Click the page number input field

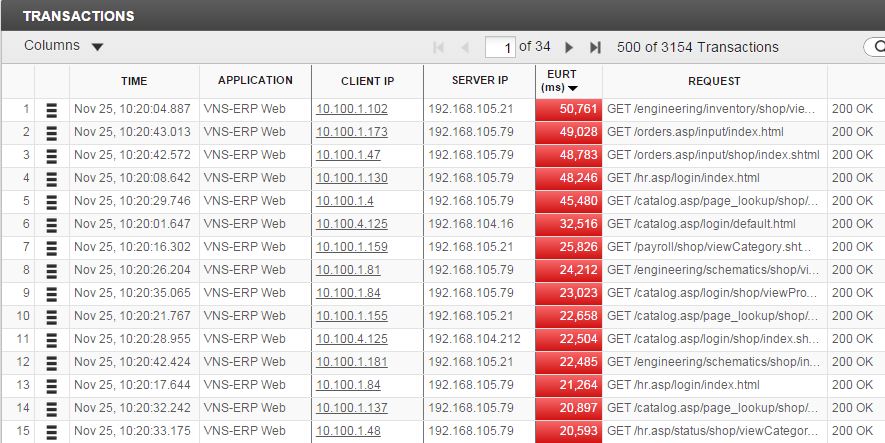[x=500, y=47]
